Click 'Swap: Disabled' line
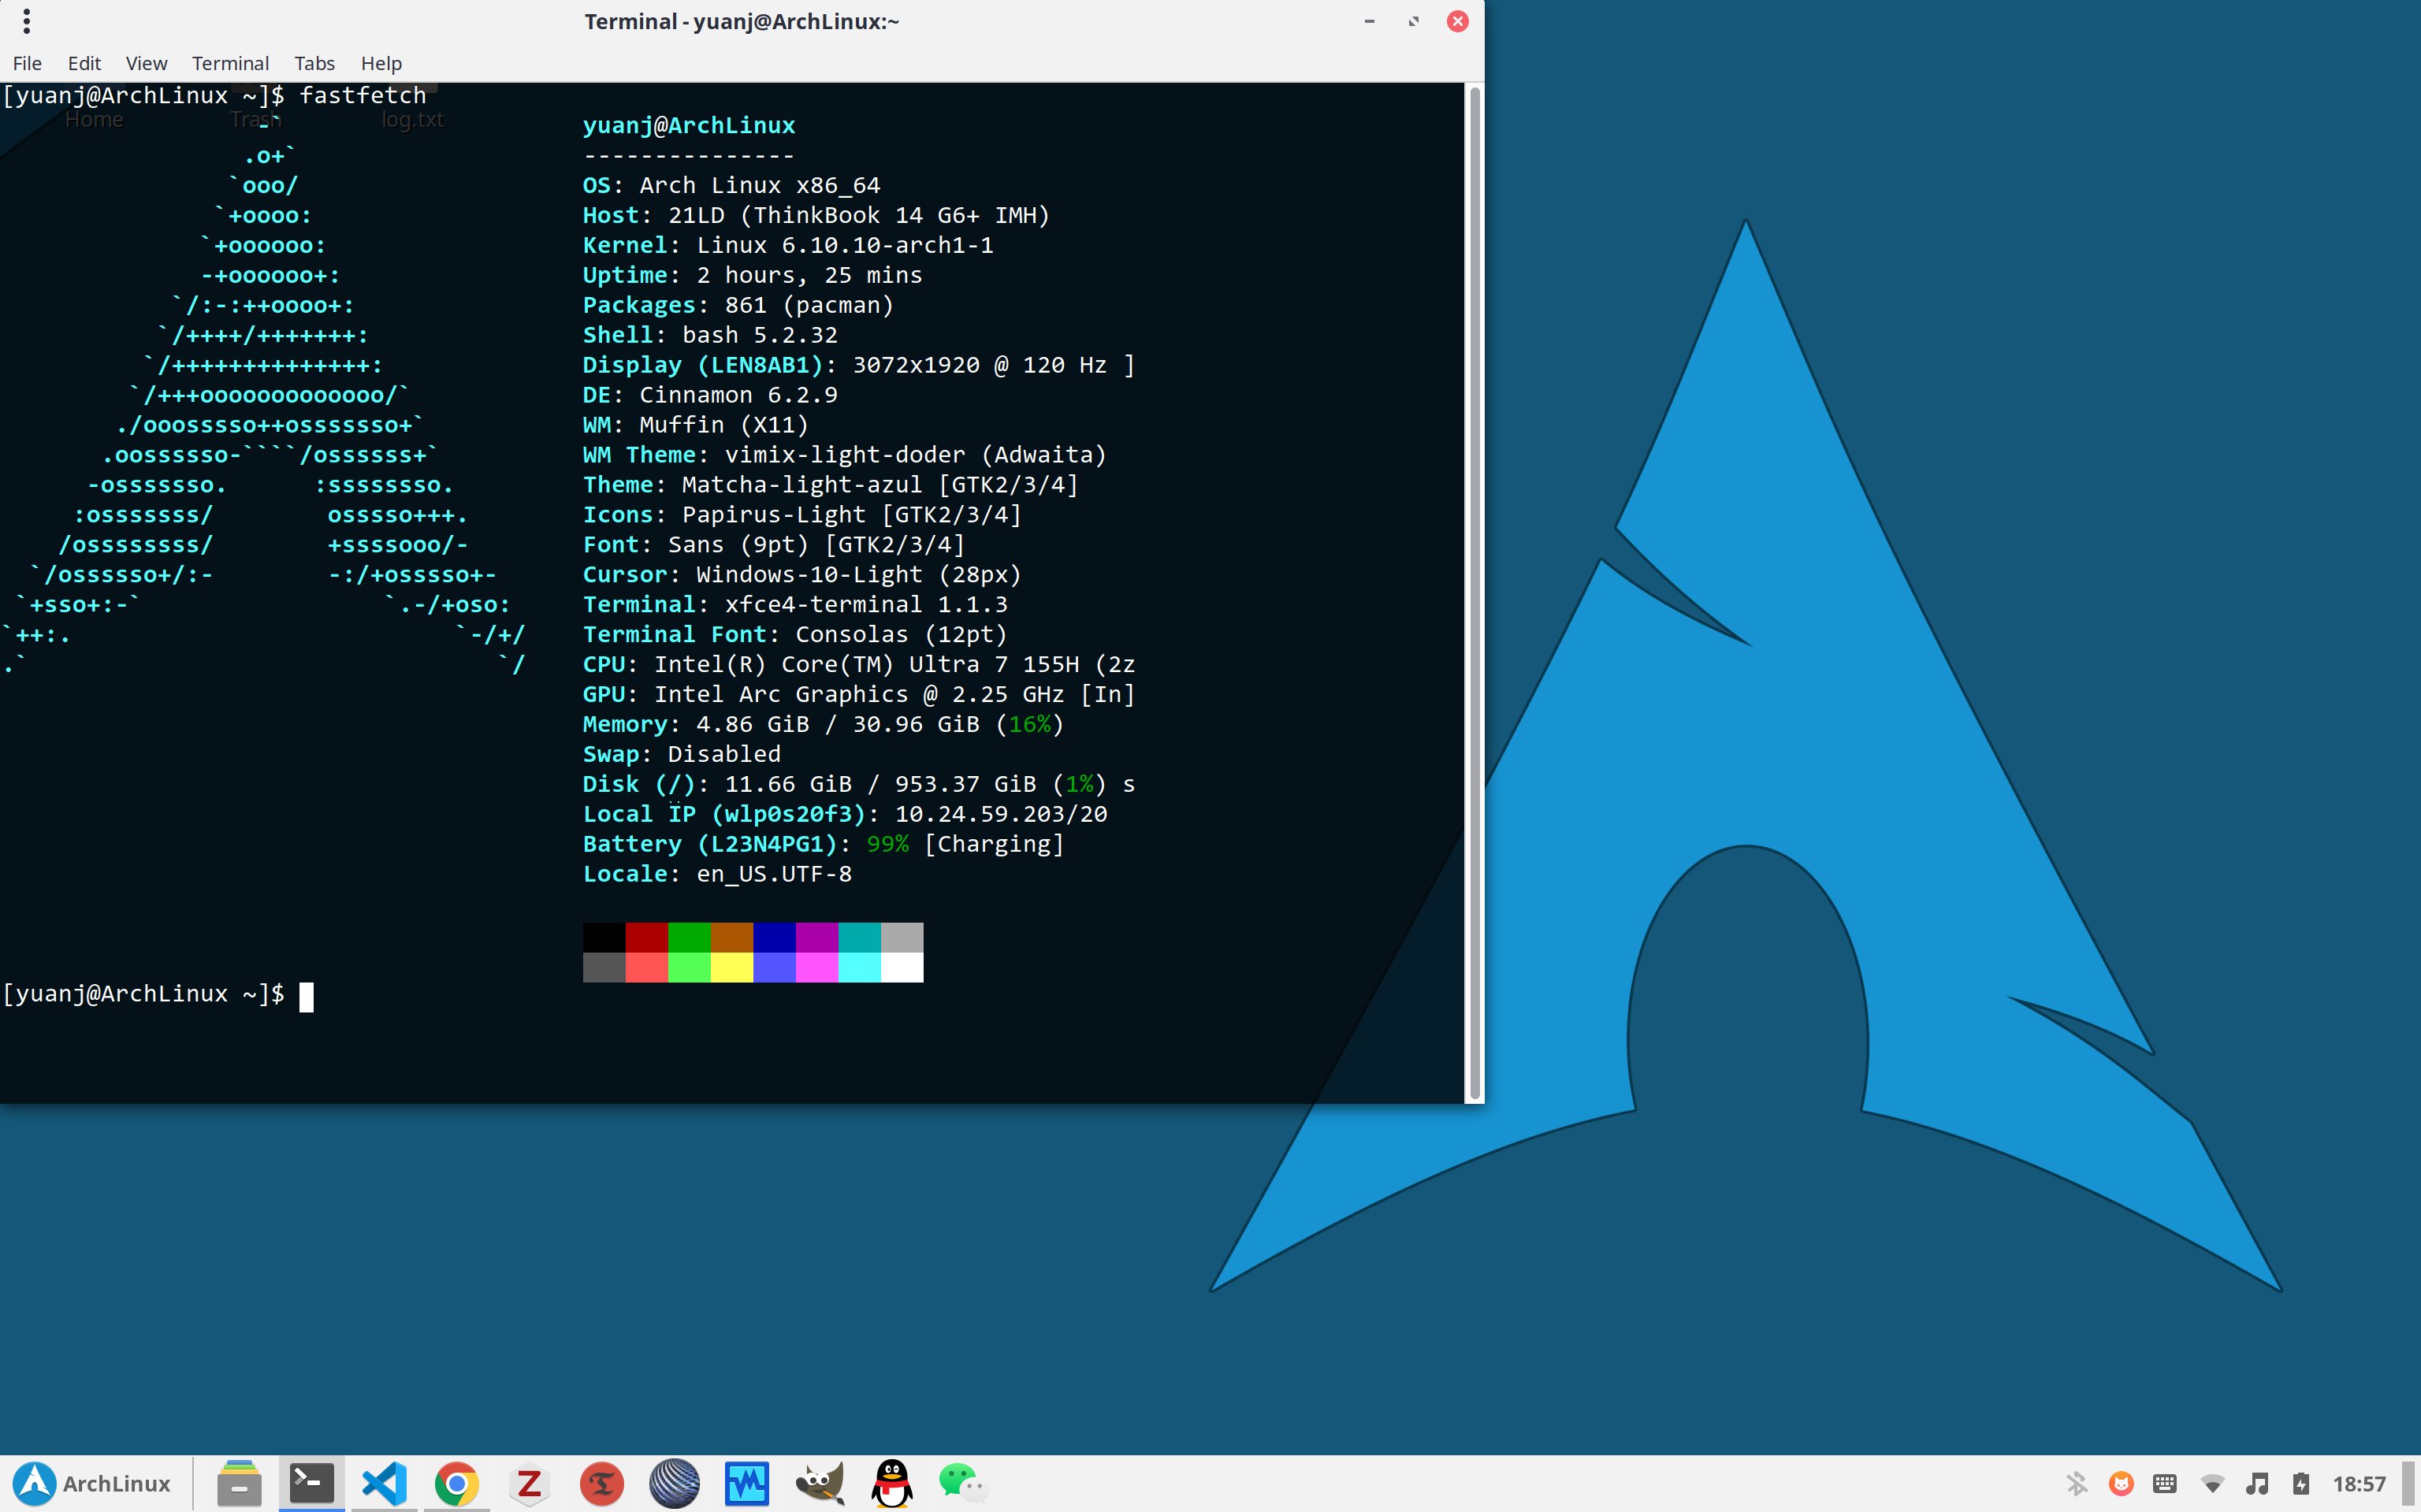This screenshot has height=1512, width=2421. coord(682,754)
